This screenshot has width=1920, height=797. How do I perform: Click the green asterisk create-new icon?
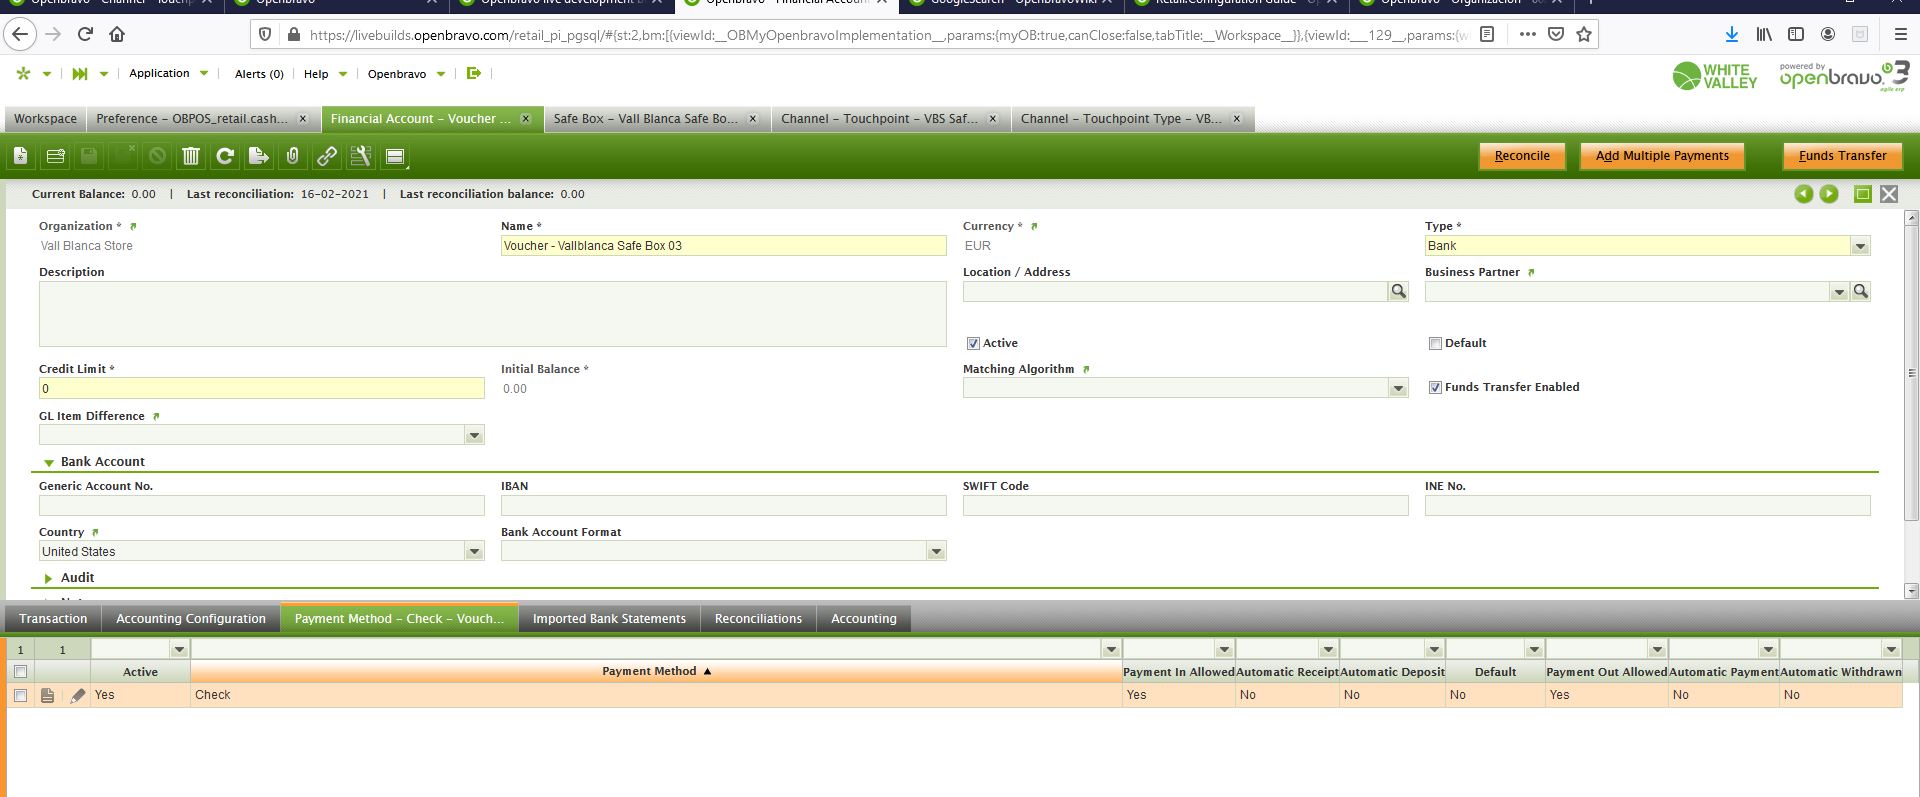(23, 73)
